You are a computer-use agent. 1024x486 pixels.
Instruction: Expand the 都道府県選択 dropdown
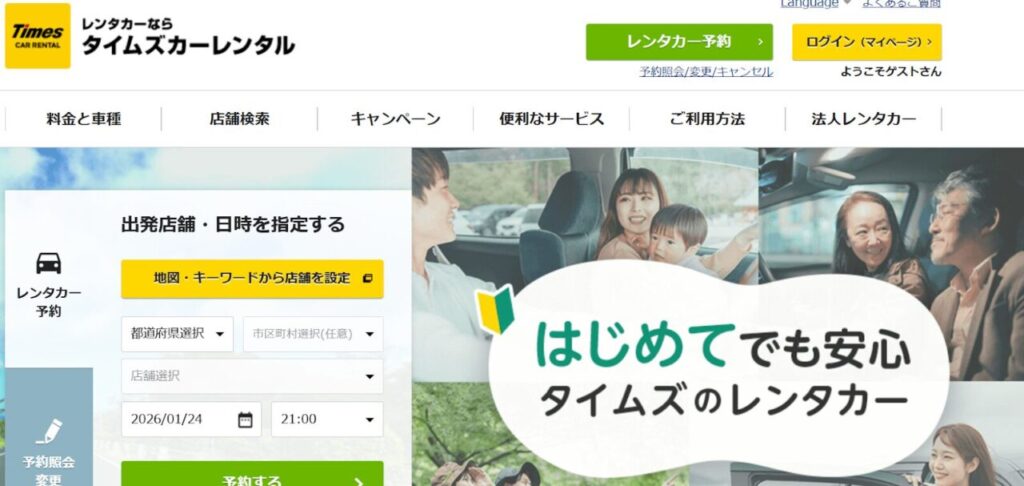[177, 334]
